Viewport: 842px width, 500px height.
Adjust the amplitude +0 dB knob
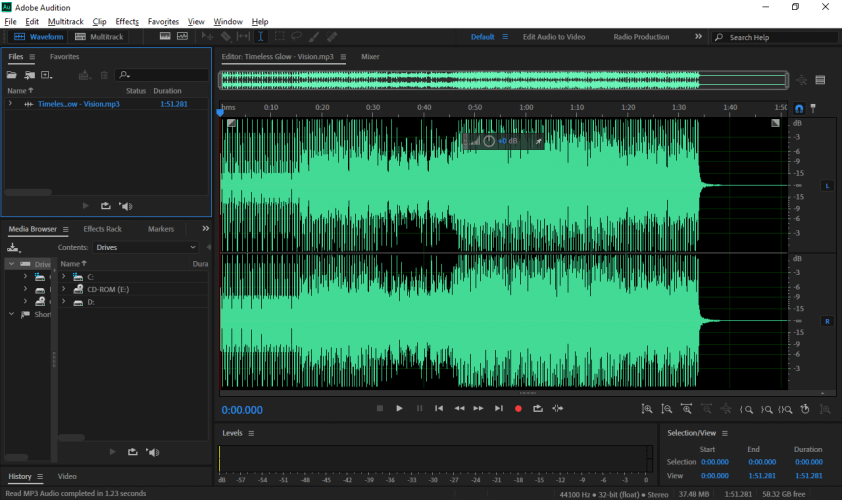489,141
